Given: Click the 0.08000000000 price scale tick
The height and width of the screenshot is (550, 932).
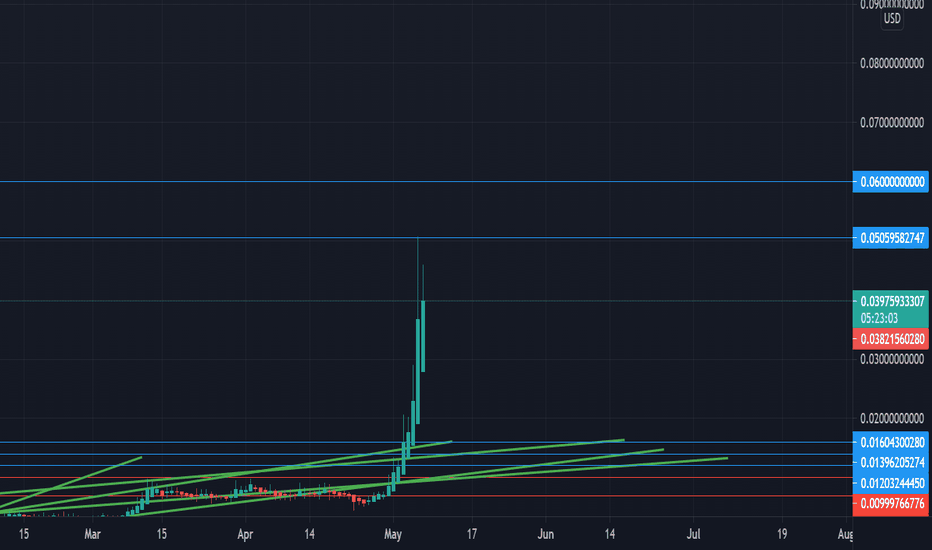Looking at the screenshot, I should (x=892, y=63).
